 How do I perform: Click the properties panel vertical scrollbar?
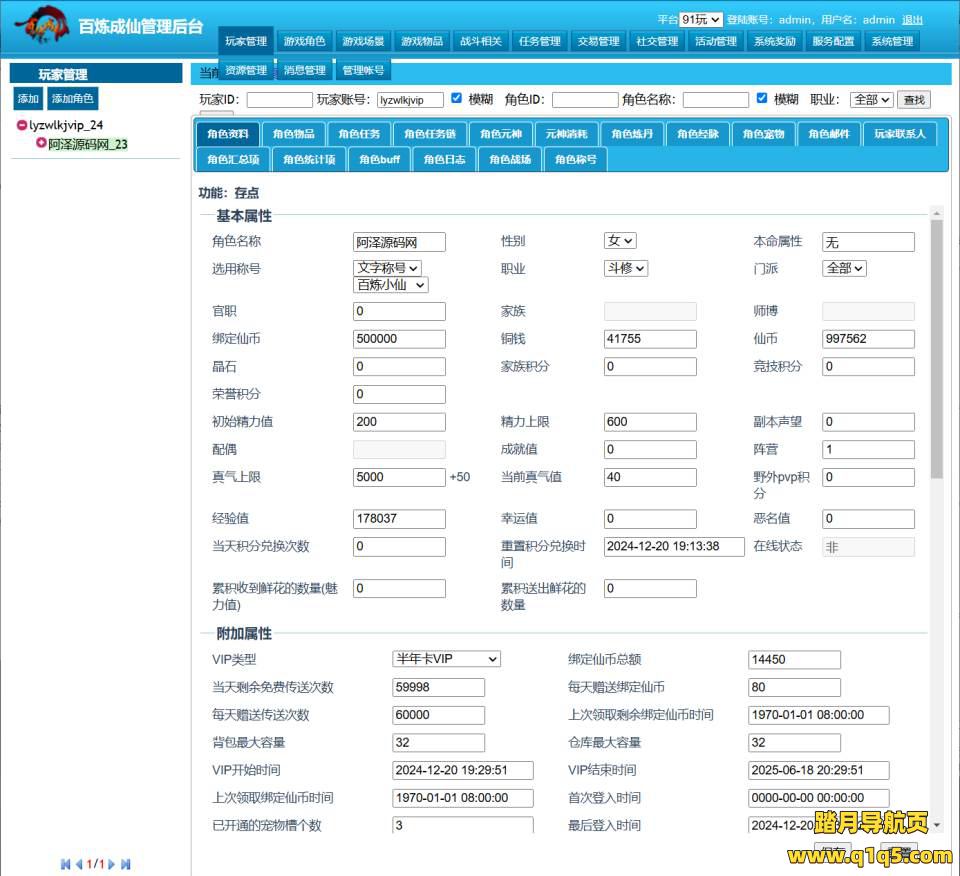pyautogui.click(x=936, y=350)
